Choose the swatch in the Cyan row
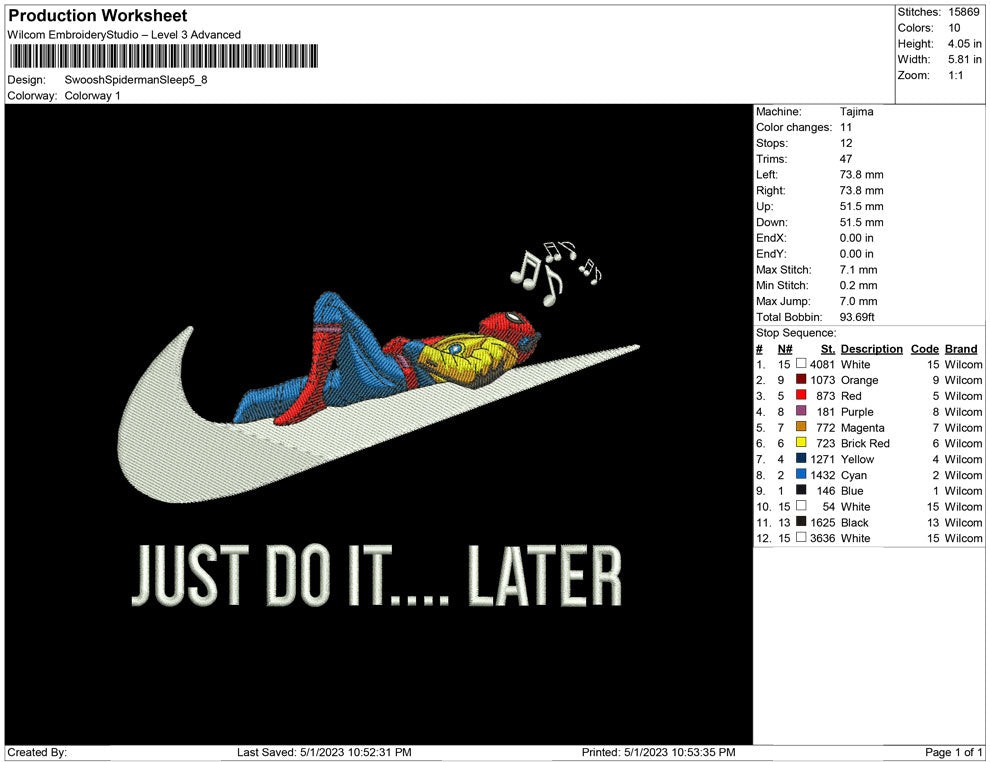 coord(801,474)
